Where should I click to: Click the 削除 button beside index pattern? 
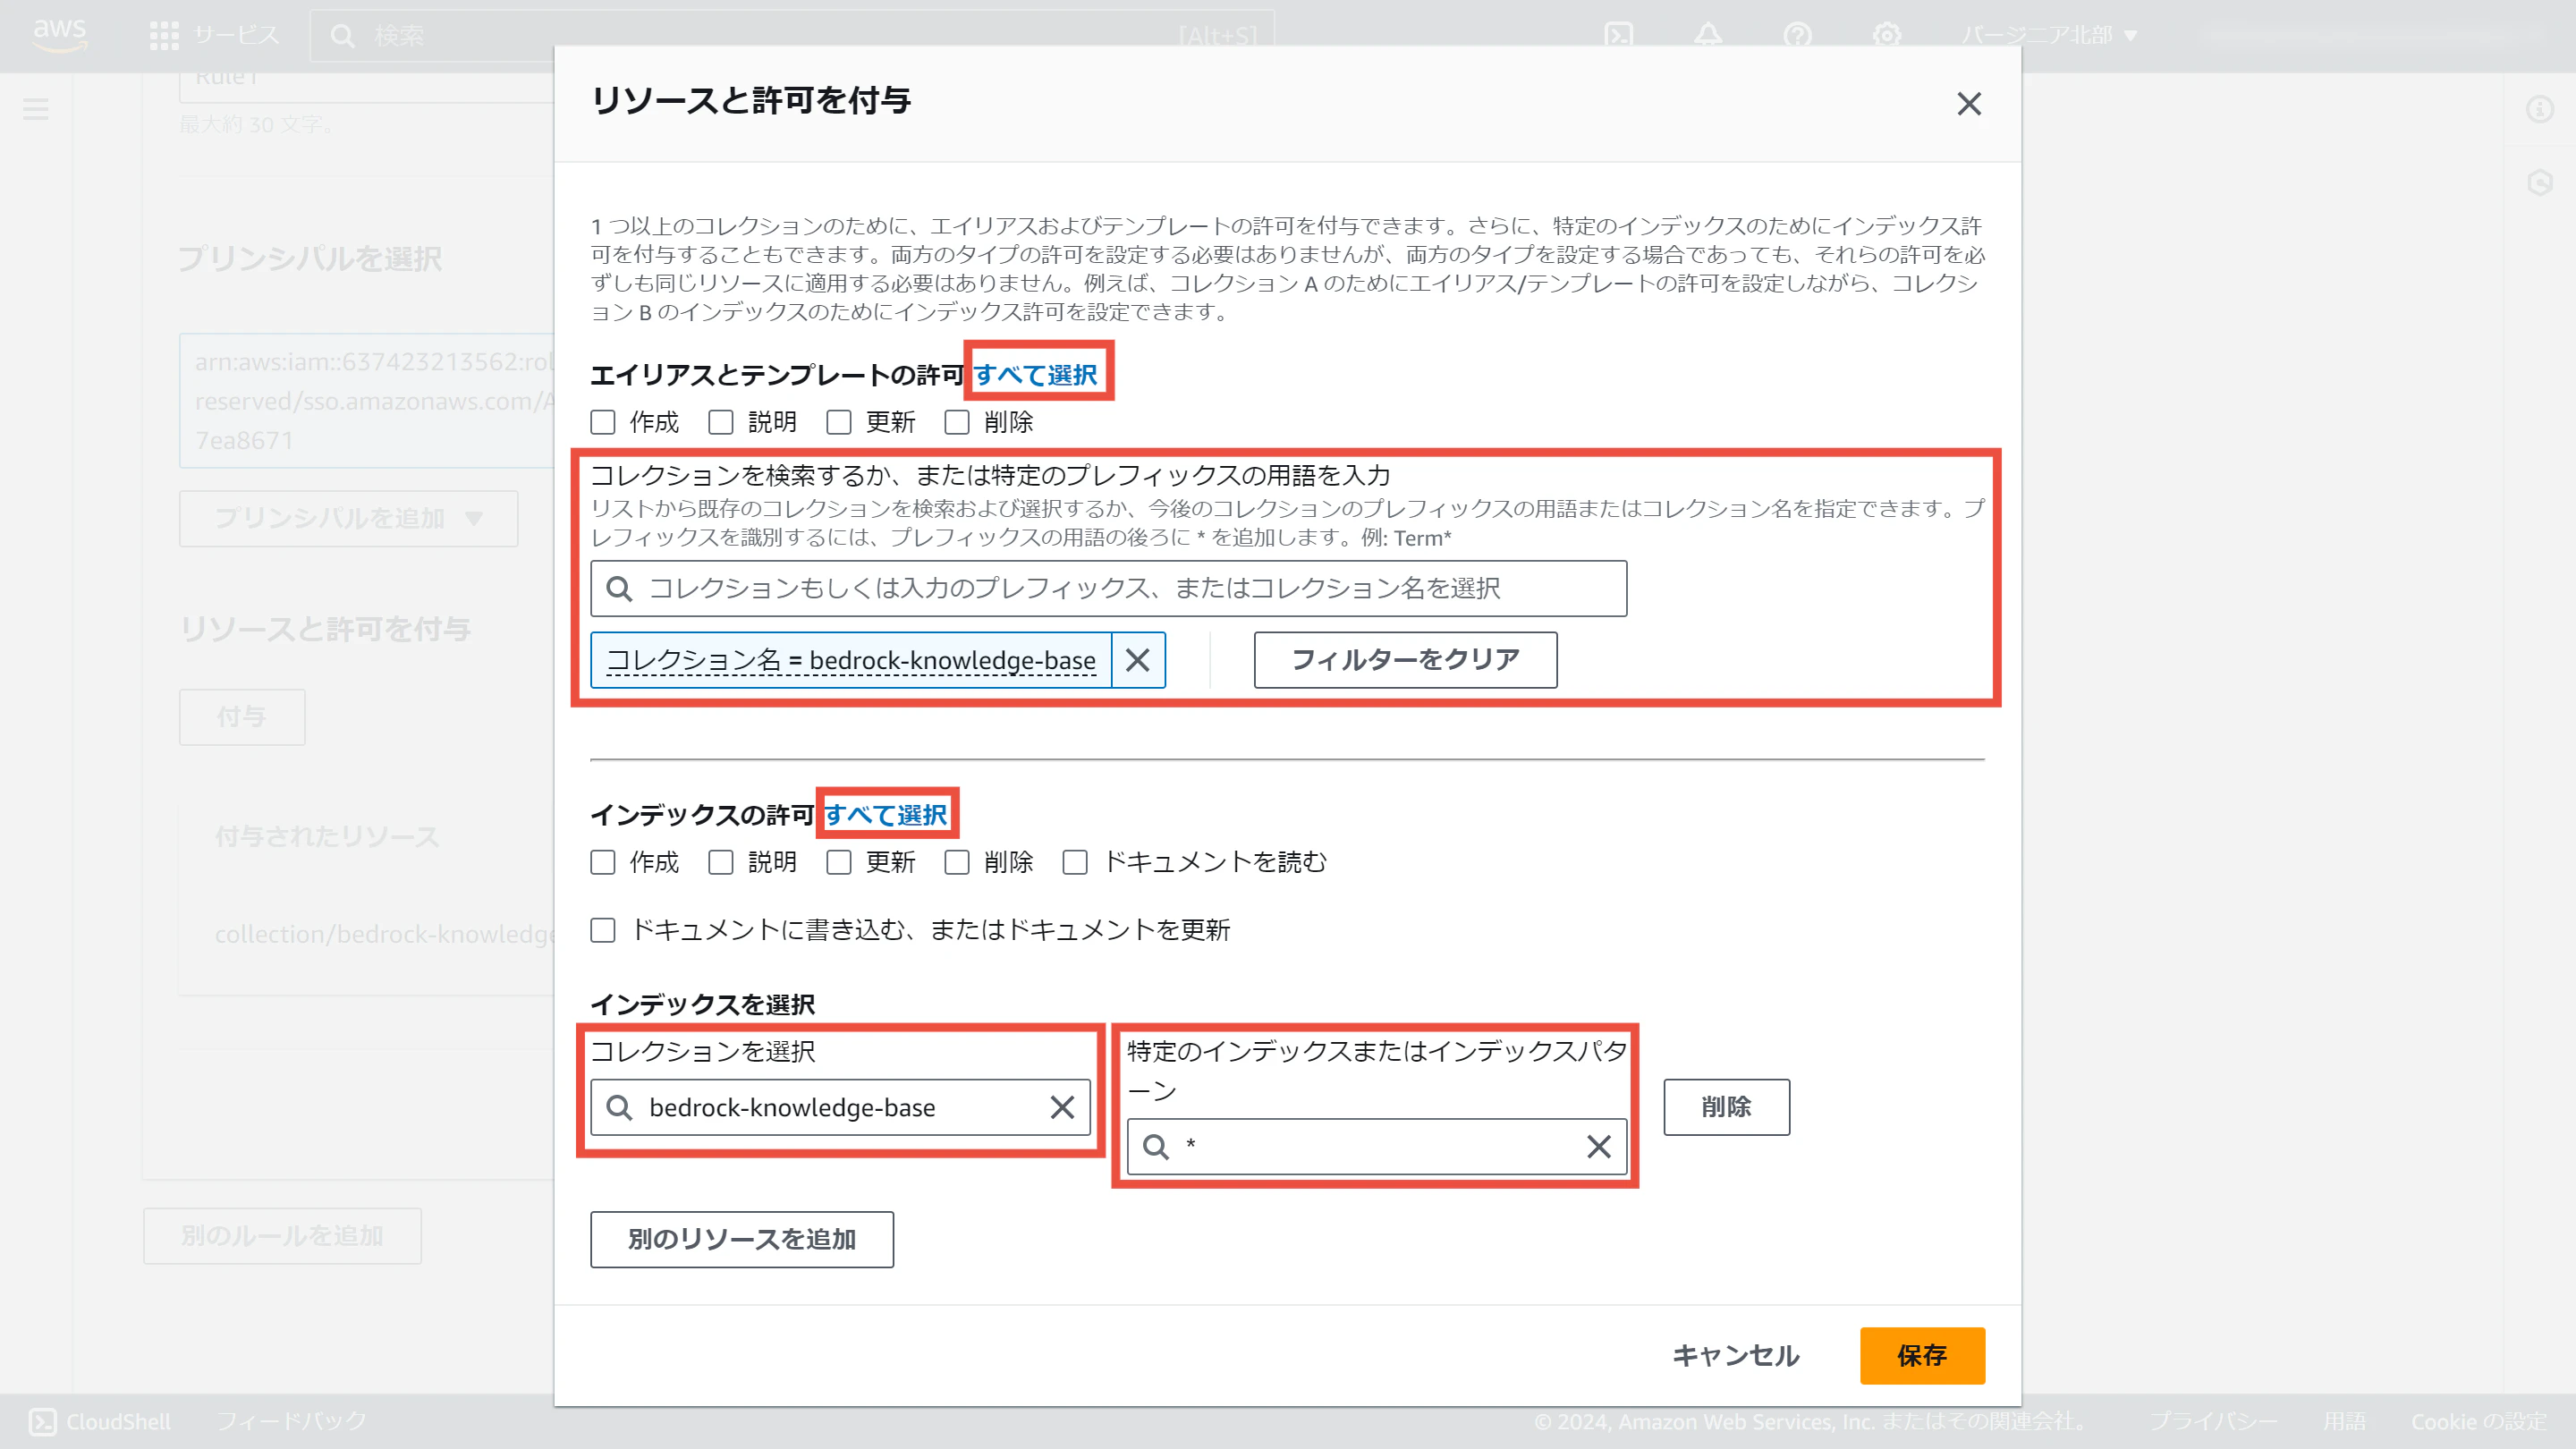pyautogui.click(x=1726, y=1107)
